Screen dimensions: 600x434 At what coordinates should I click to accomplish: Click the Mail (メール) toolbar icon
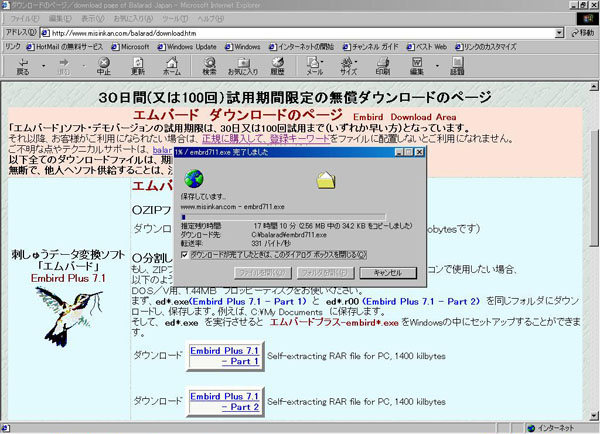point(315,66)
